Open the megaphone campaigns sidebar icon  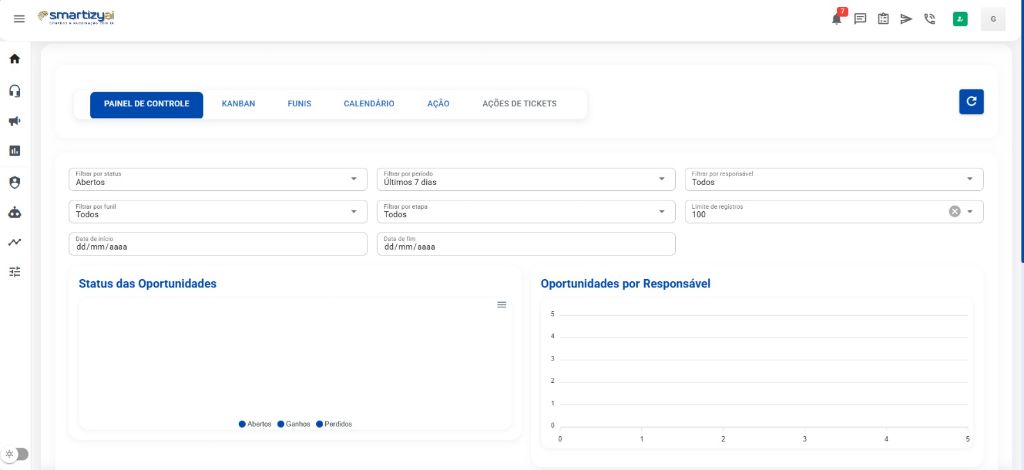click(14, 121)
